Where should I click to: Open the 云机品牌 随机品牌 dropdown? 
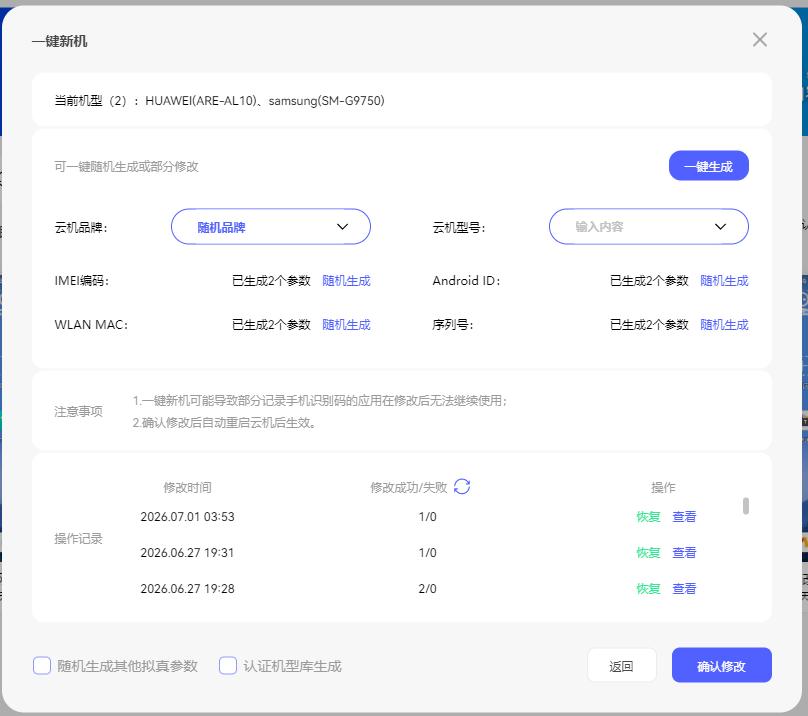tap(271, 227)
